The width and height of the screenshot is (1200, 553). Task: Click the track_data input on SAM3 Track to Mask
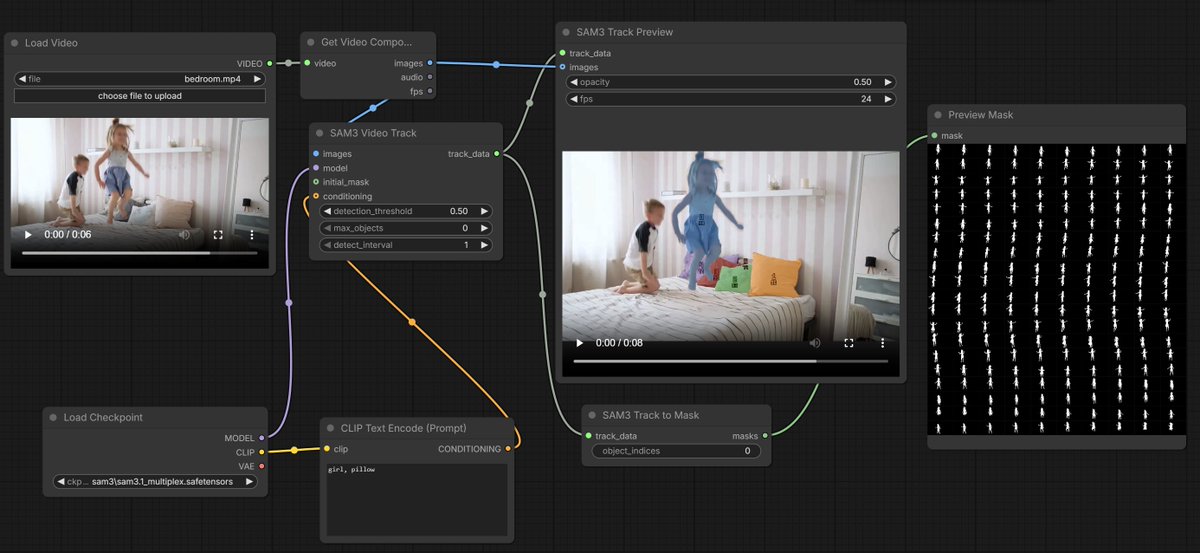[588, 435]
